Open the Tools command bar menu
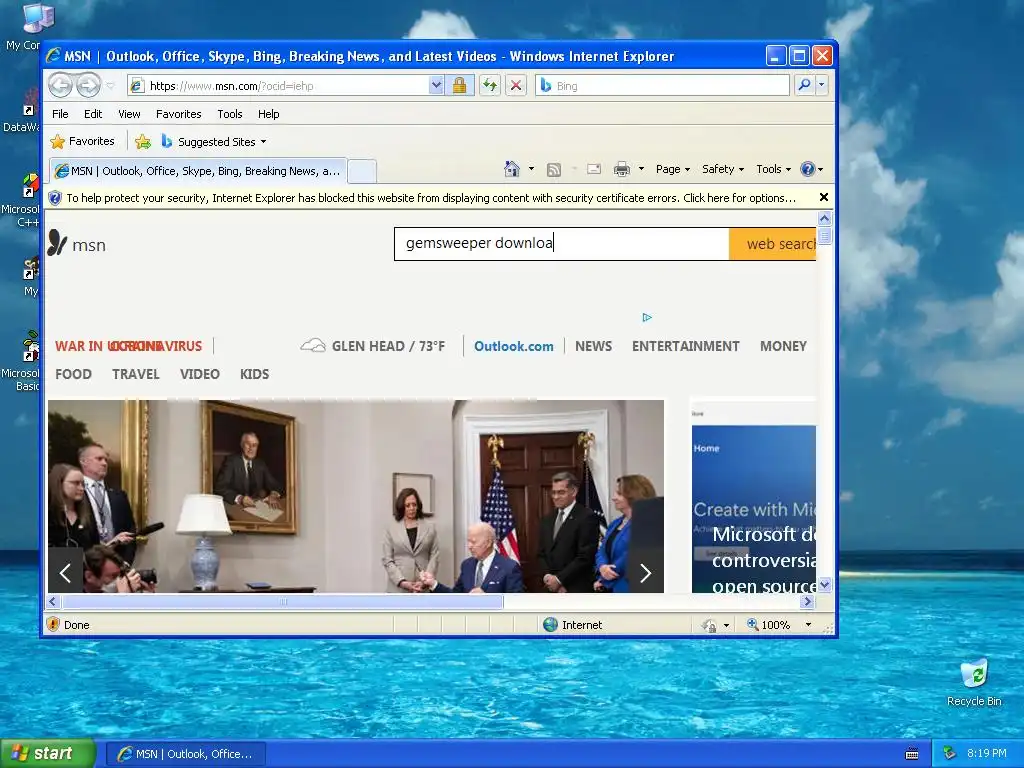 (773, 169)
